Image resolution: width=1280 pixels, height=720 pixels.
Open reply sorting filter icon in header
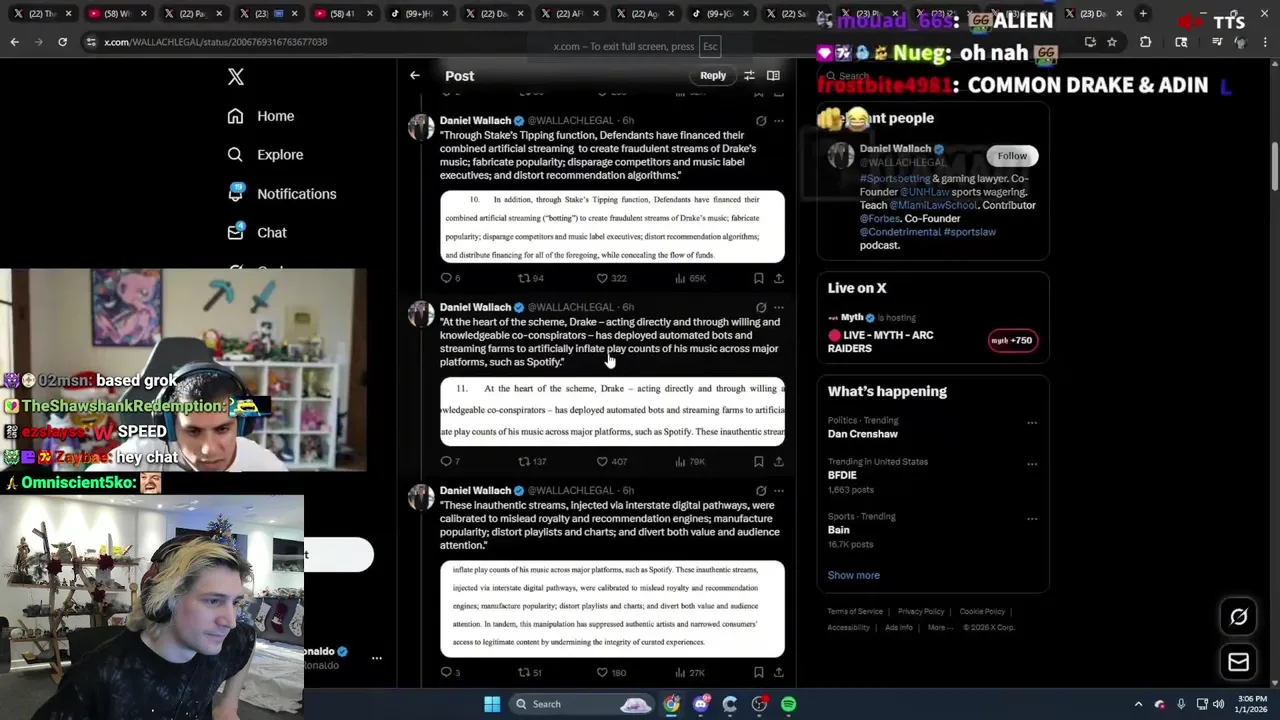tap(749, 75)
